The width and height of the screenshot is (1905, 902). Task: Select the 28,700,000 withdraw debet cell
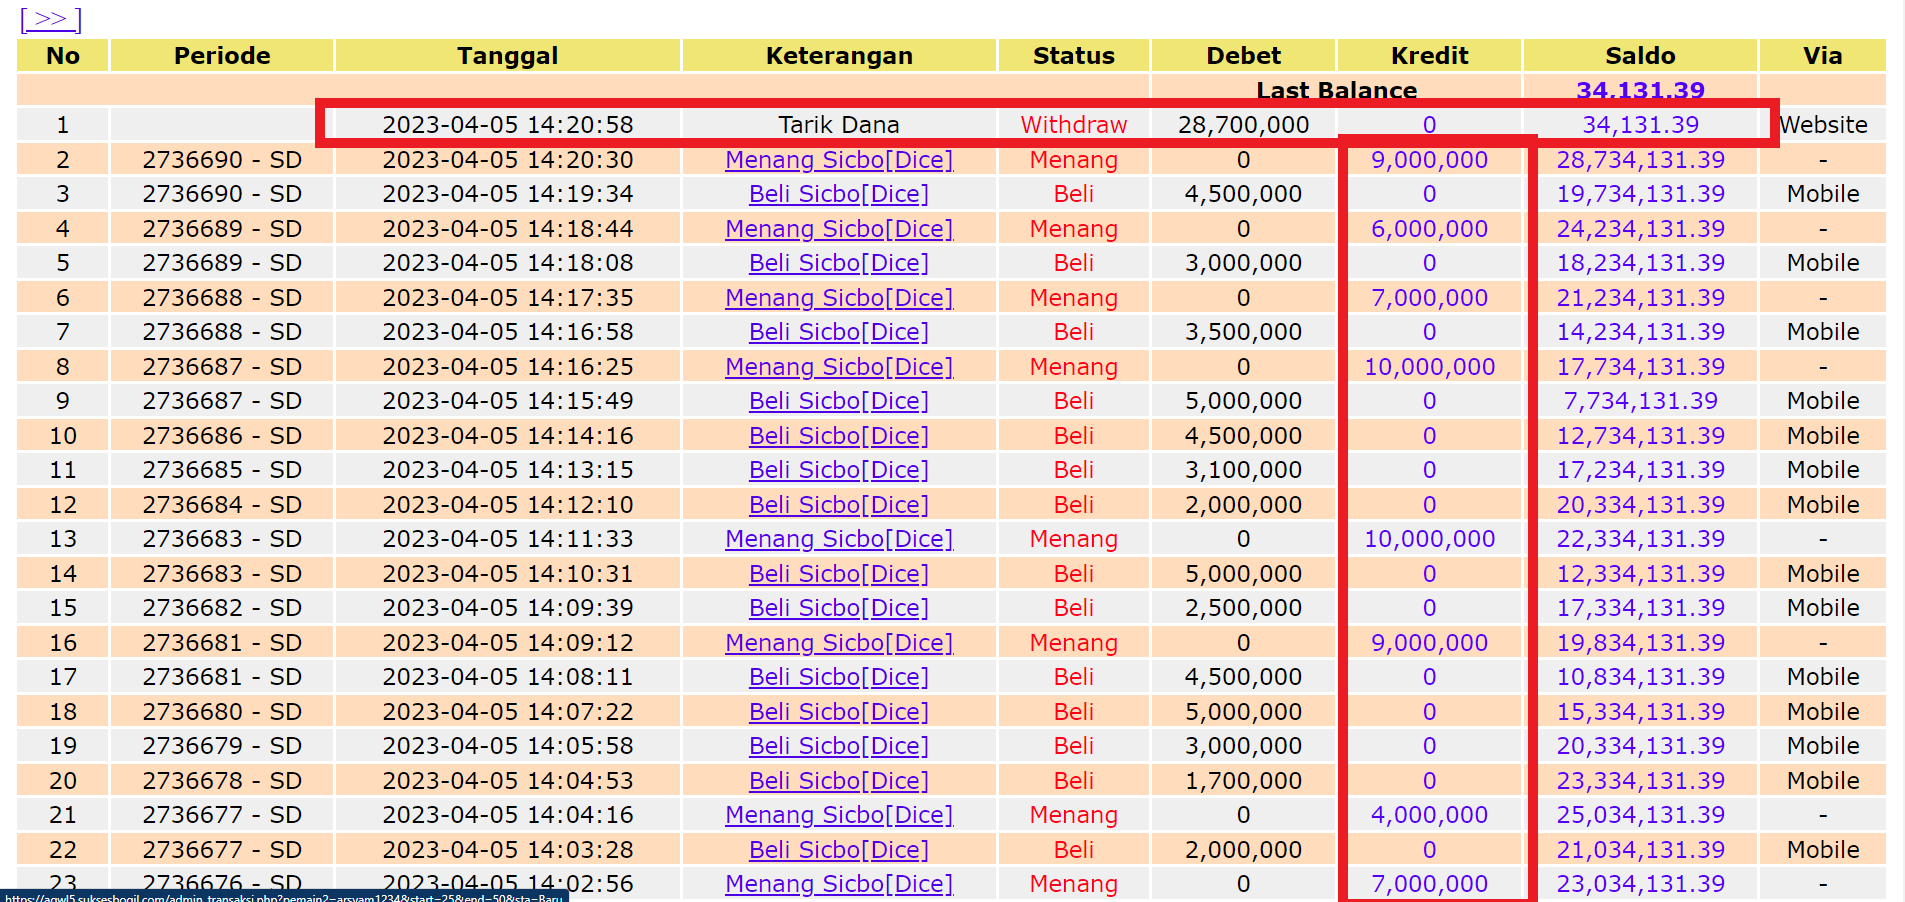point(1243,125)
